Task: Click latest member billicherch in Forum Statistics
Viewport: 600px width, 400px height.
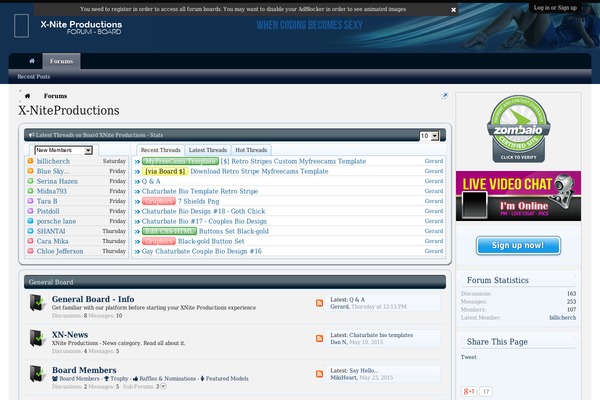Action: coord(562,318)
